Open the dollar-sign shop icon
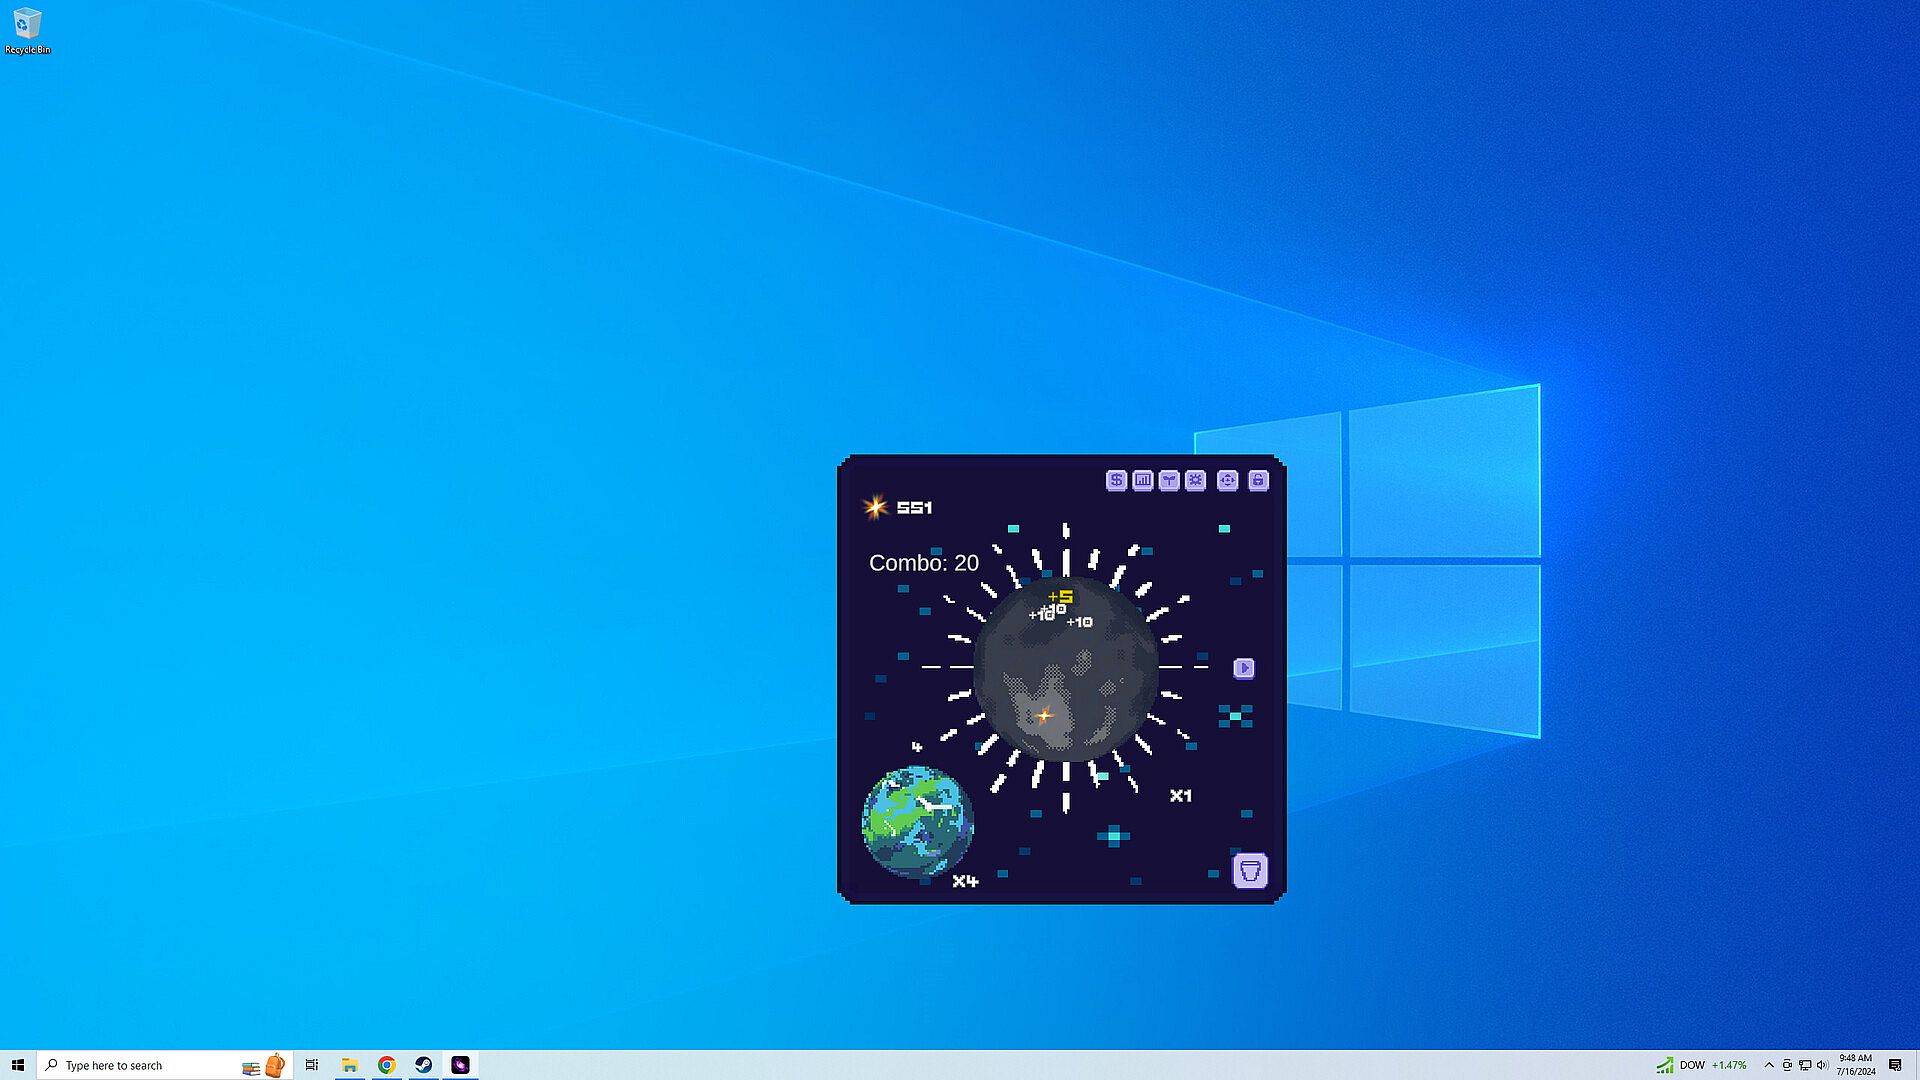Image resolution: width=1920 pixels, height=1080 pixels. click(1116, 480)
